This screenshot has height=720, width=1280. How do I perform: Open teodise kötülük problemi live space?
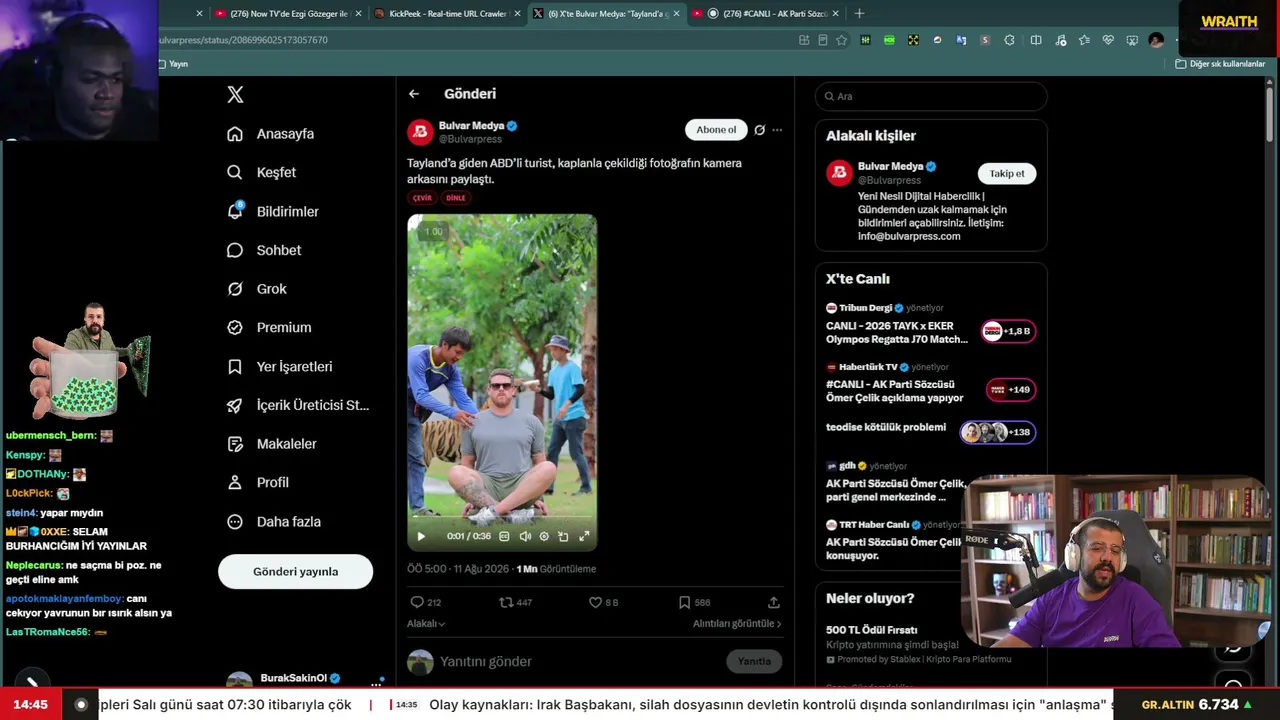tap(931, 430)
